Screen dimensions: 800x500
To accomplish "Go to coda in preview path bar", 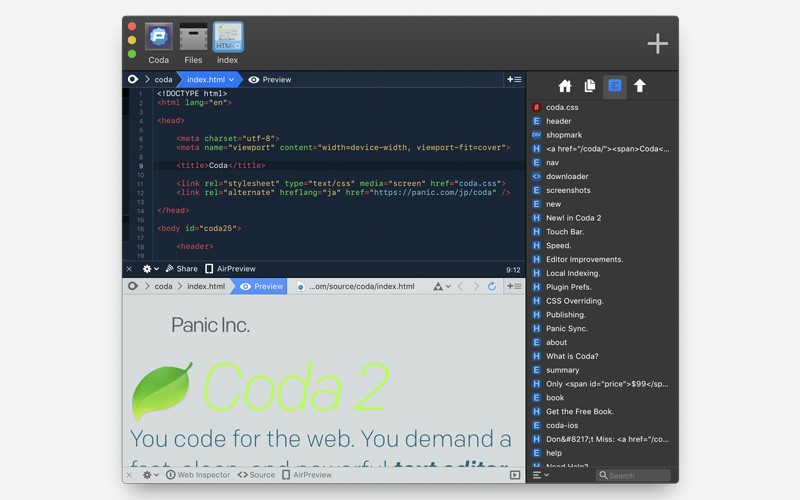I will pos(163,286).
